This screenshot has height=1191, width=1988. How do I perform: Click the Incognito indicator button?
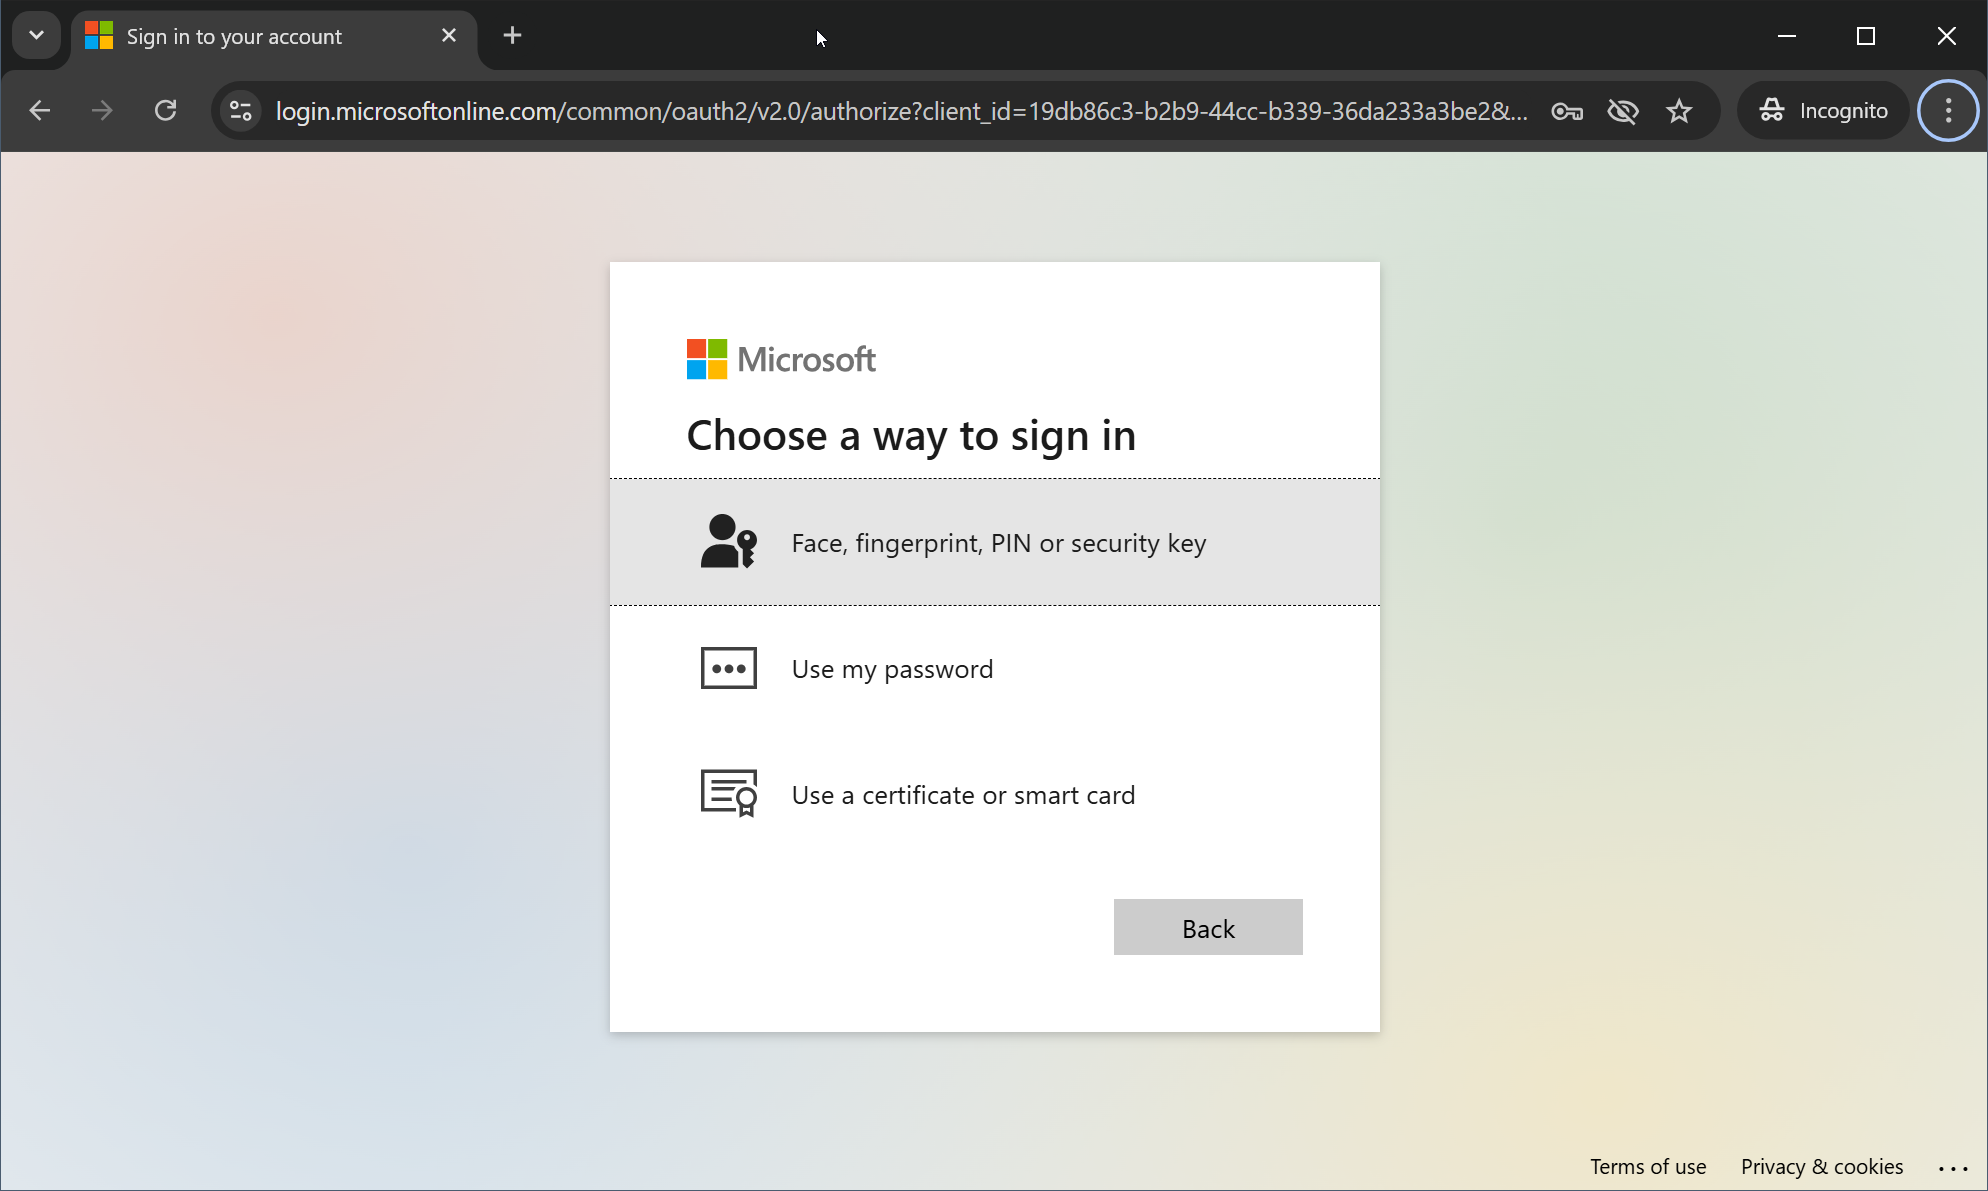pyautogui.click(x=1824, y=111)
